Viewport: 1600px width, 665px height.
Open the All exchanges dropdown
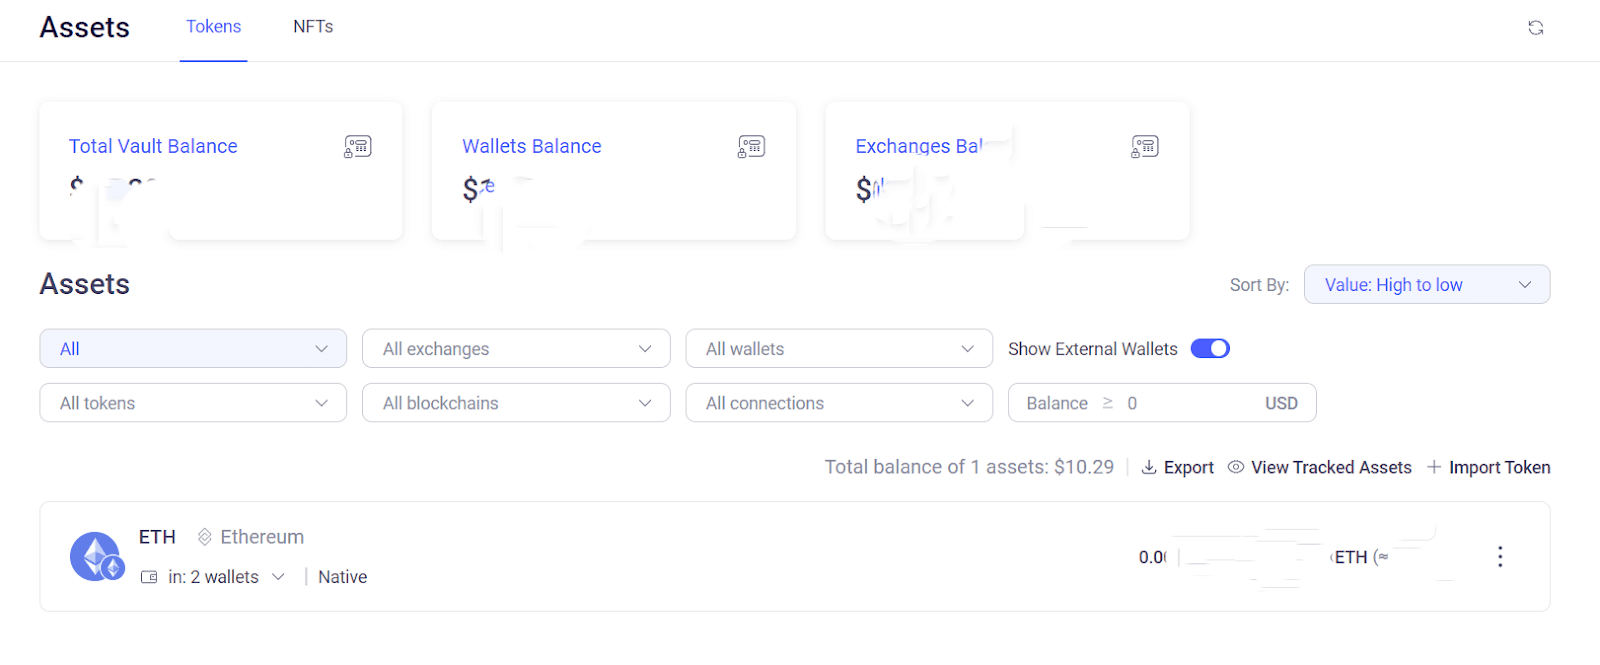(516, 349)
